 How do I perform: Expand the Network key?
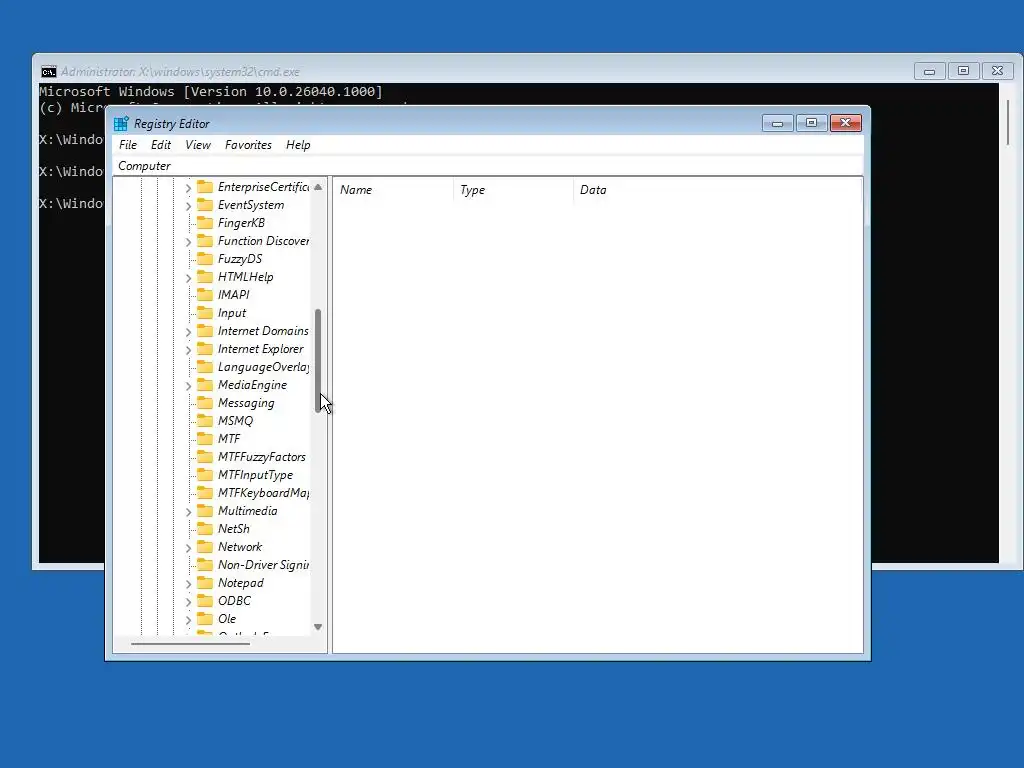pos(188,548)
